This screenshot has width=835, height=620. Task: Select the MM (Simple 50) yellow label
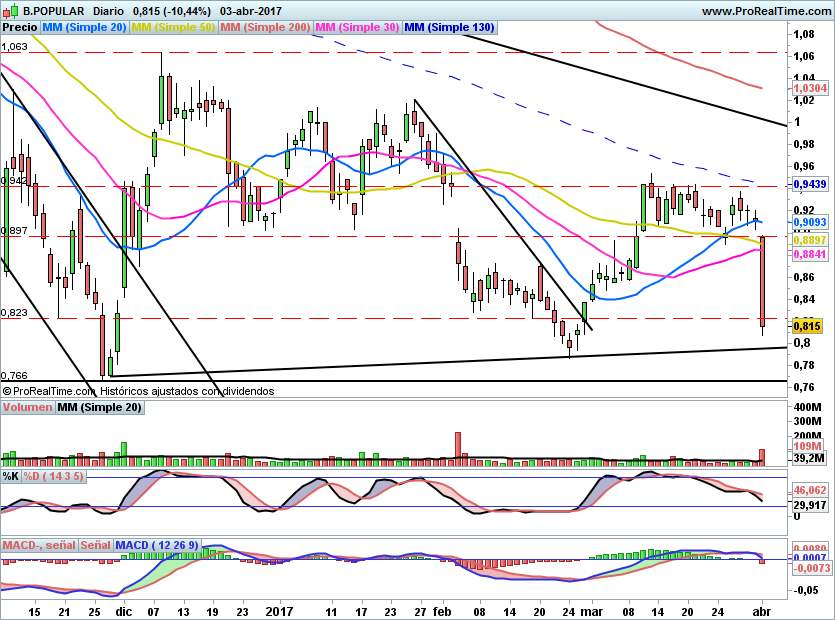click(173, 27)
